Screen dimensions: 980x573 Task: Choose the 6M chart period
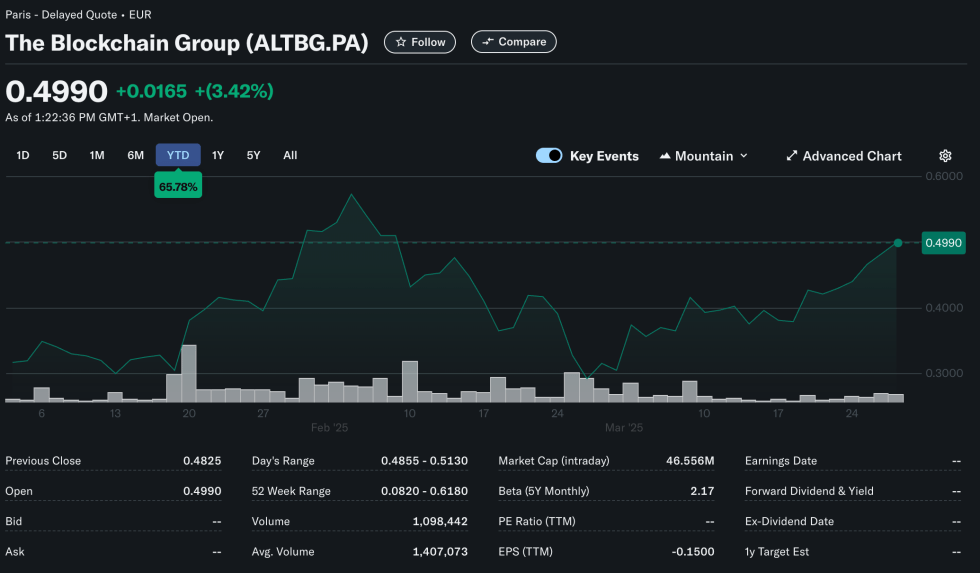pyautogui.click(x=135, y=155)
